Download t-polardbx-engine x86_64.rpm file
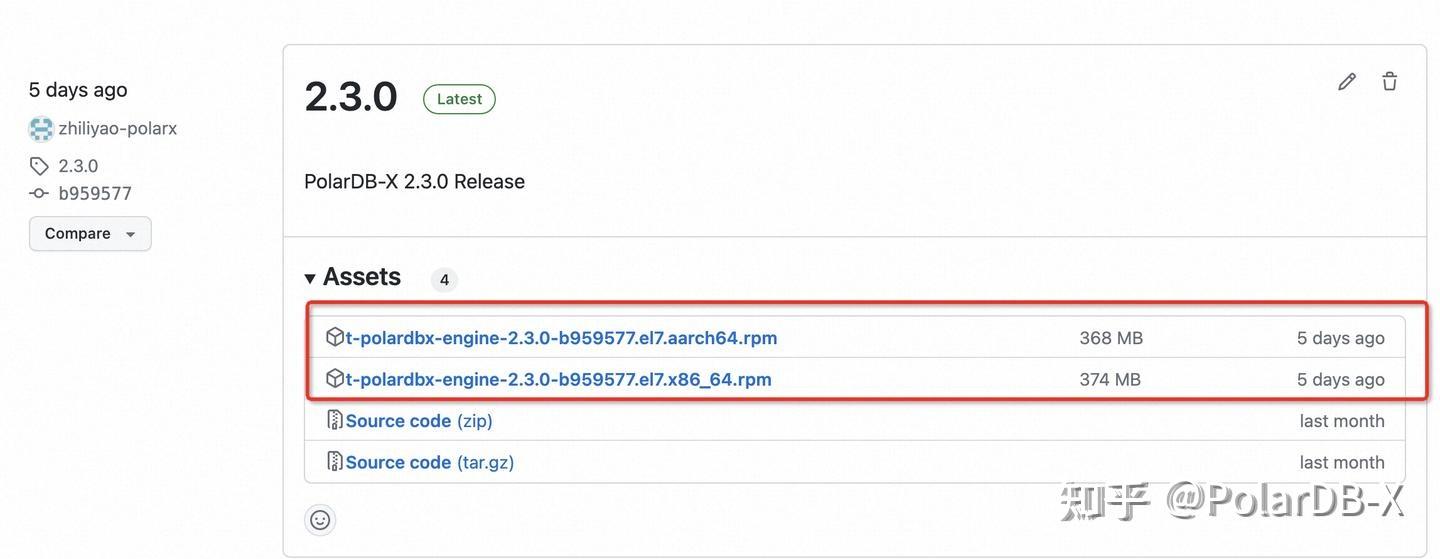 pos(558,379)
